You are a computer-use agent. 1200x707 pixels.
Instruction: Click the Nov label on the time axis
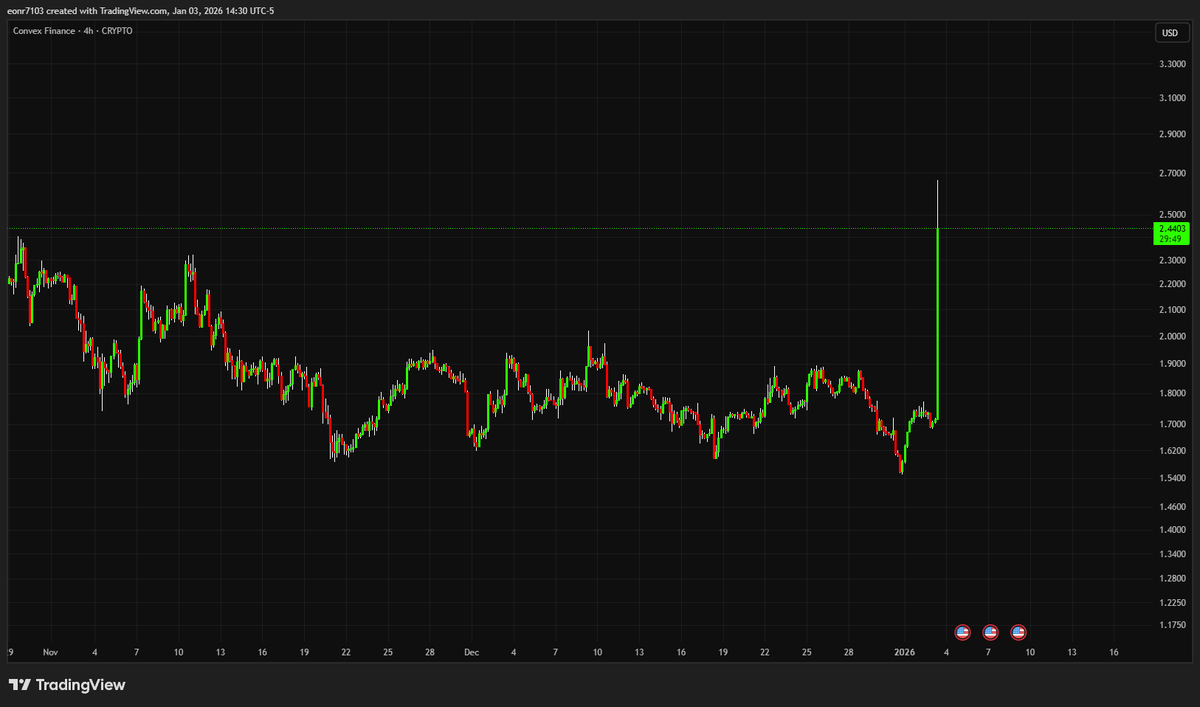pyautogui.click(x=50, y=652)
